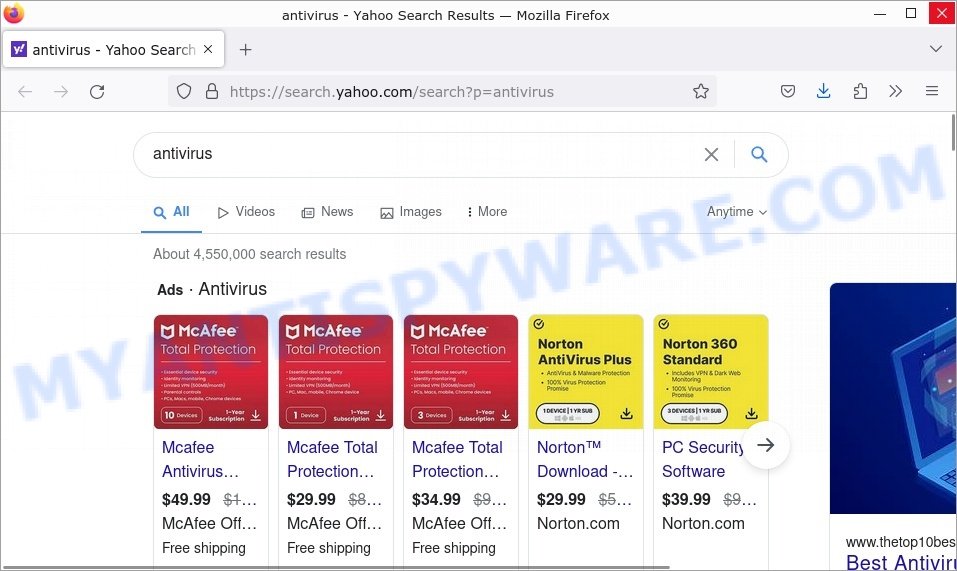Open the PC Security Software ad link
The image size is (957, 571).
pyautogui.click(x=702, y=459)
